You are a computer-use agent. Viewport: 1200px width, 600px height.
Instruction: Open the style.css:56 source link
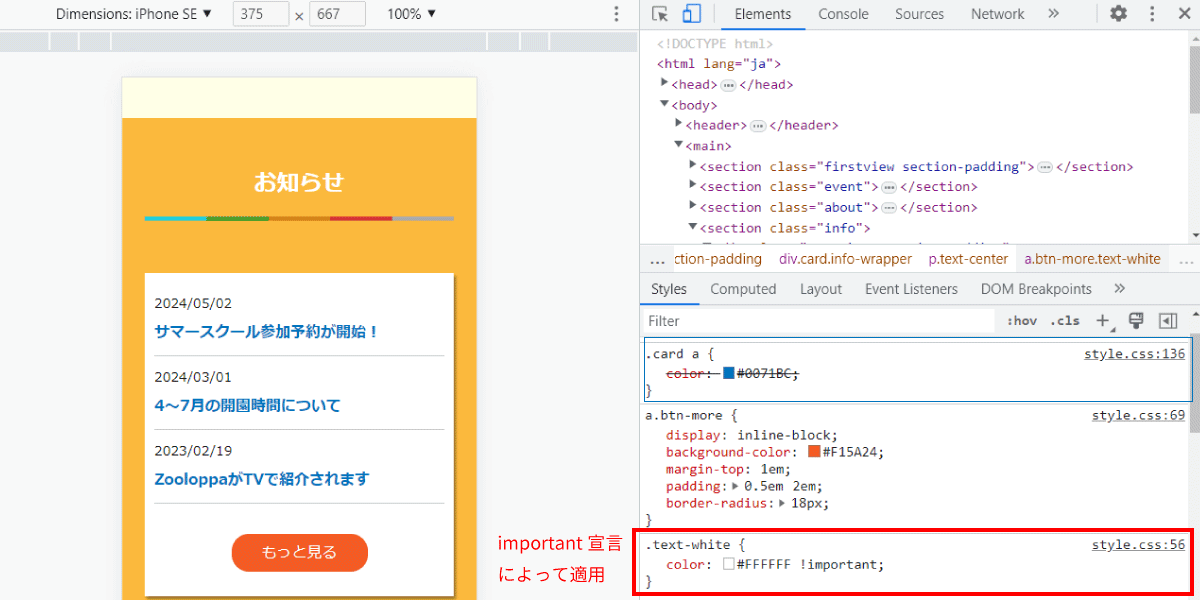1138,545
